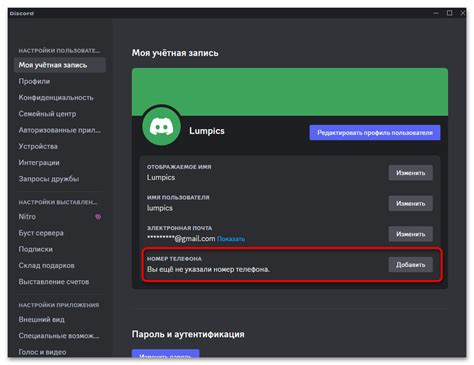Image resolution: width=474 pixels, height=365 pixels.
Task: Open Семейный центр in the sidebar
Action: point(47,114)
